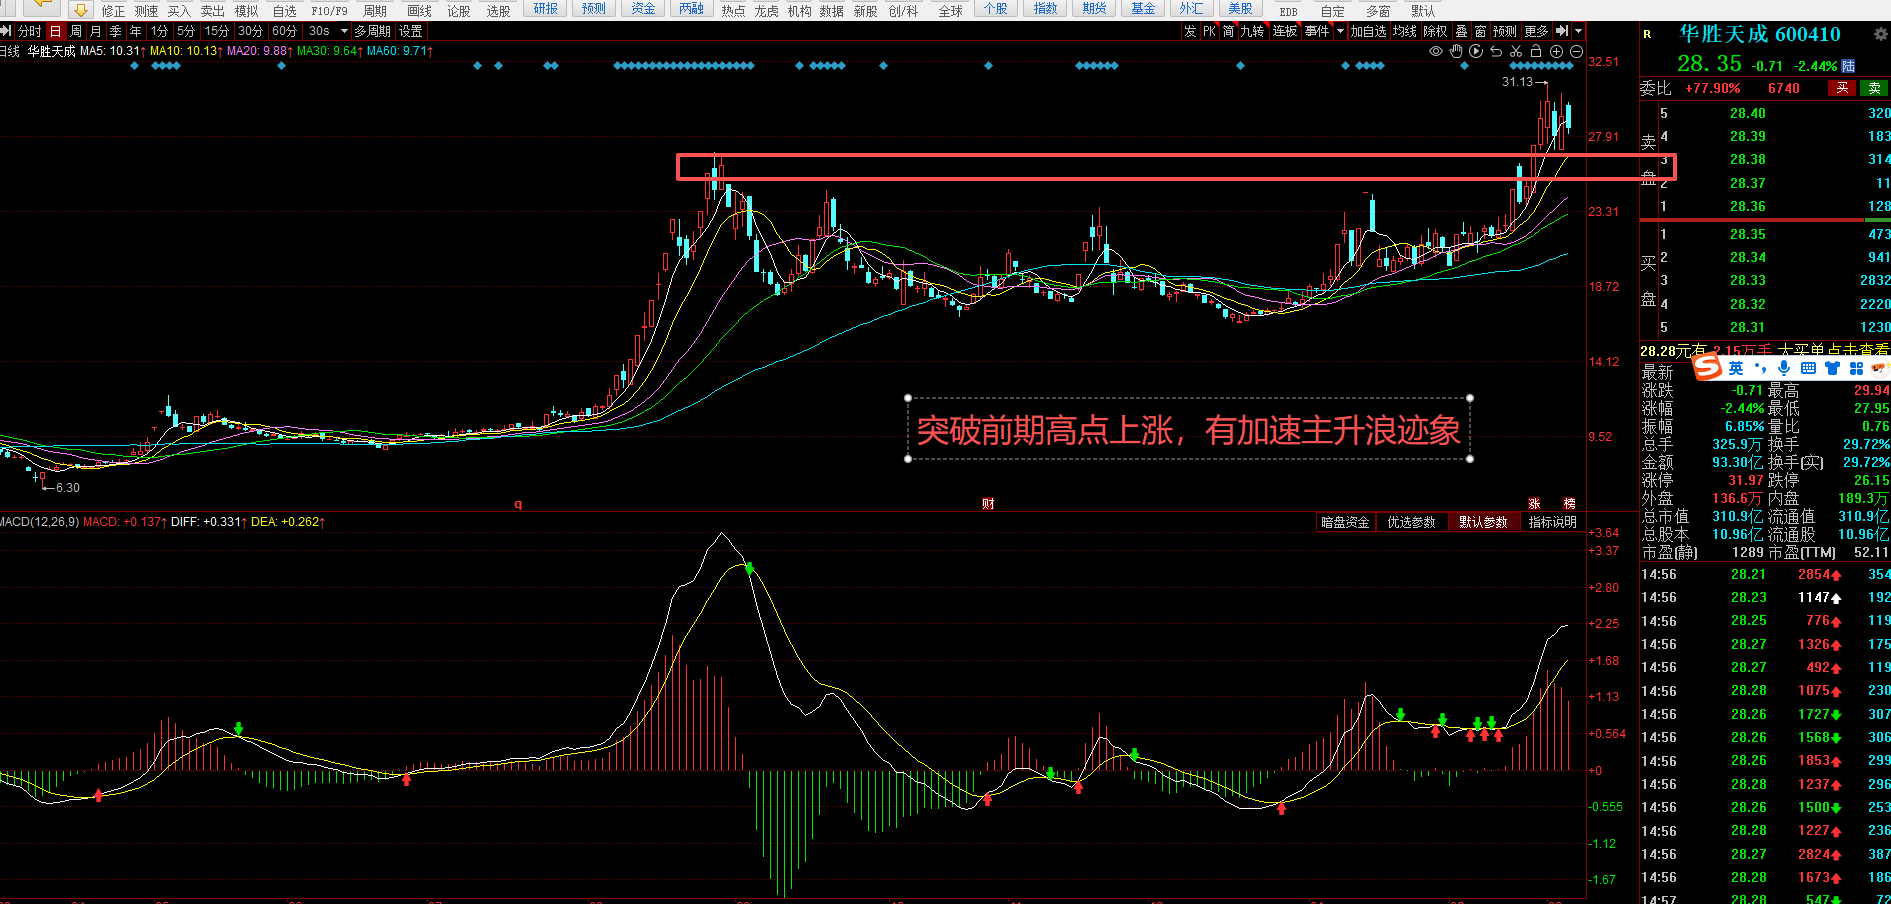The width and height of the screenshot is (1891, 904).
Task: Click the red 涨 marker icon on chart
Action: (1534, 504)
